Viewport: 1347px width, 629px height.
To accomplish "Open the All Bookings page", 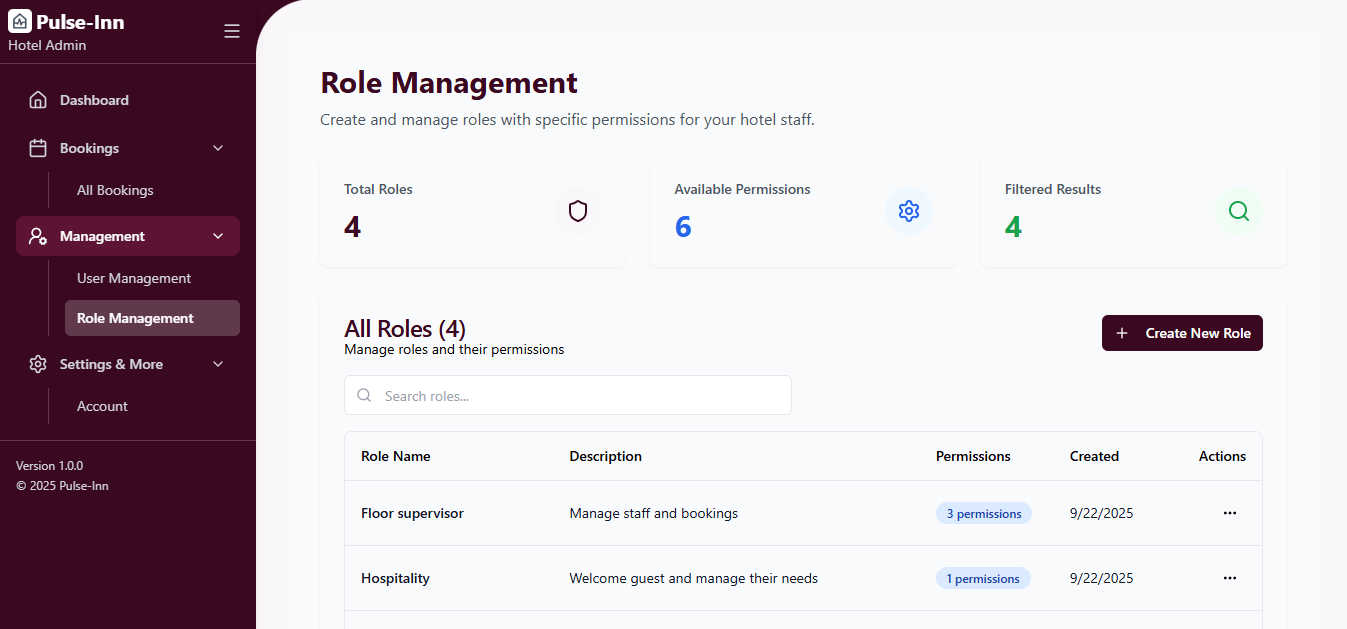I will (x=116, y=190).
